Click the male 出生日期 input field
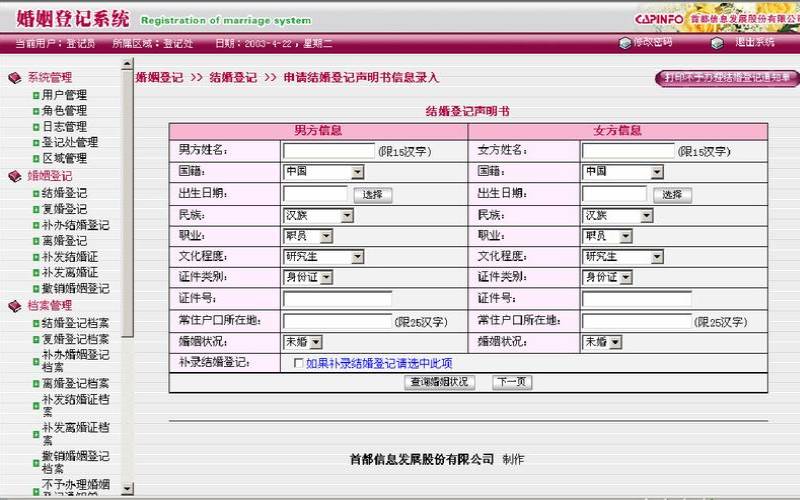The width and height of the screenshot is (800, 500). tap(315, 194)
